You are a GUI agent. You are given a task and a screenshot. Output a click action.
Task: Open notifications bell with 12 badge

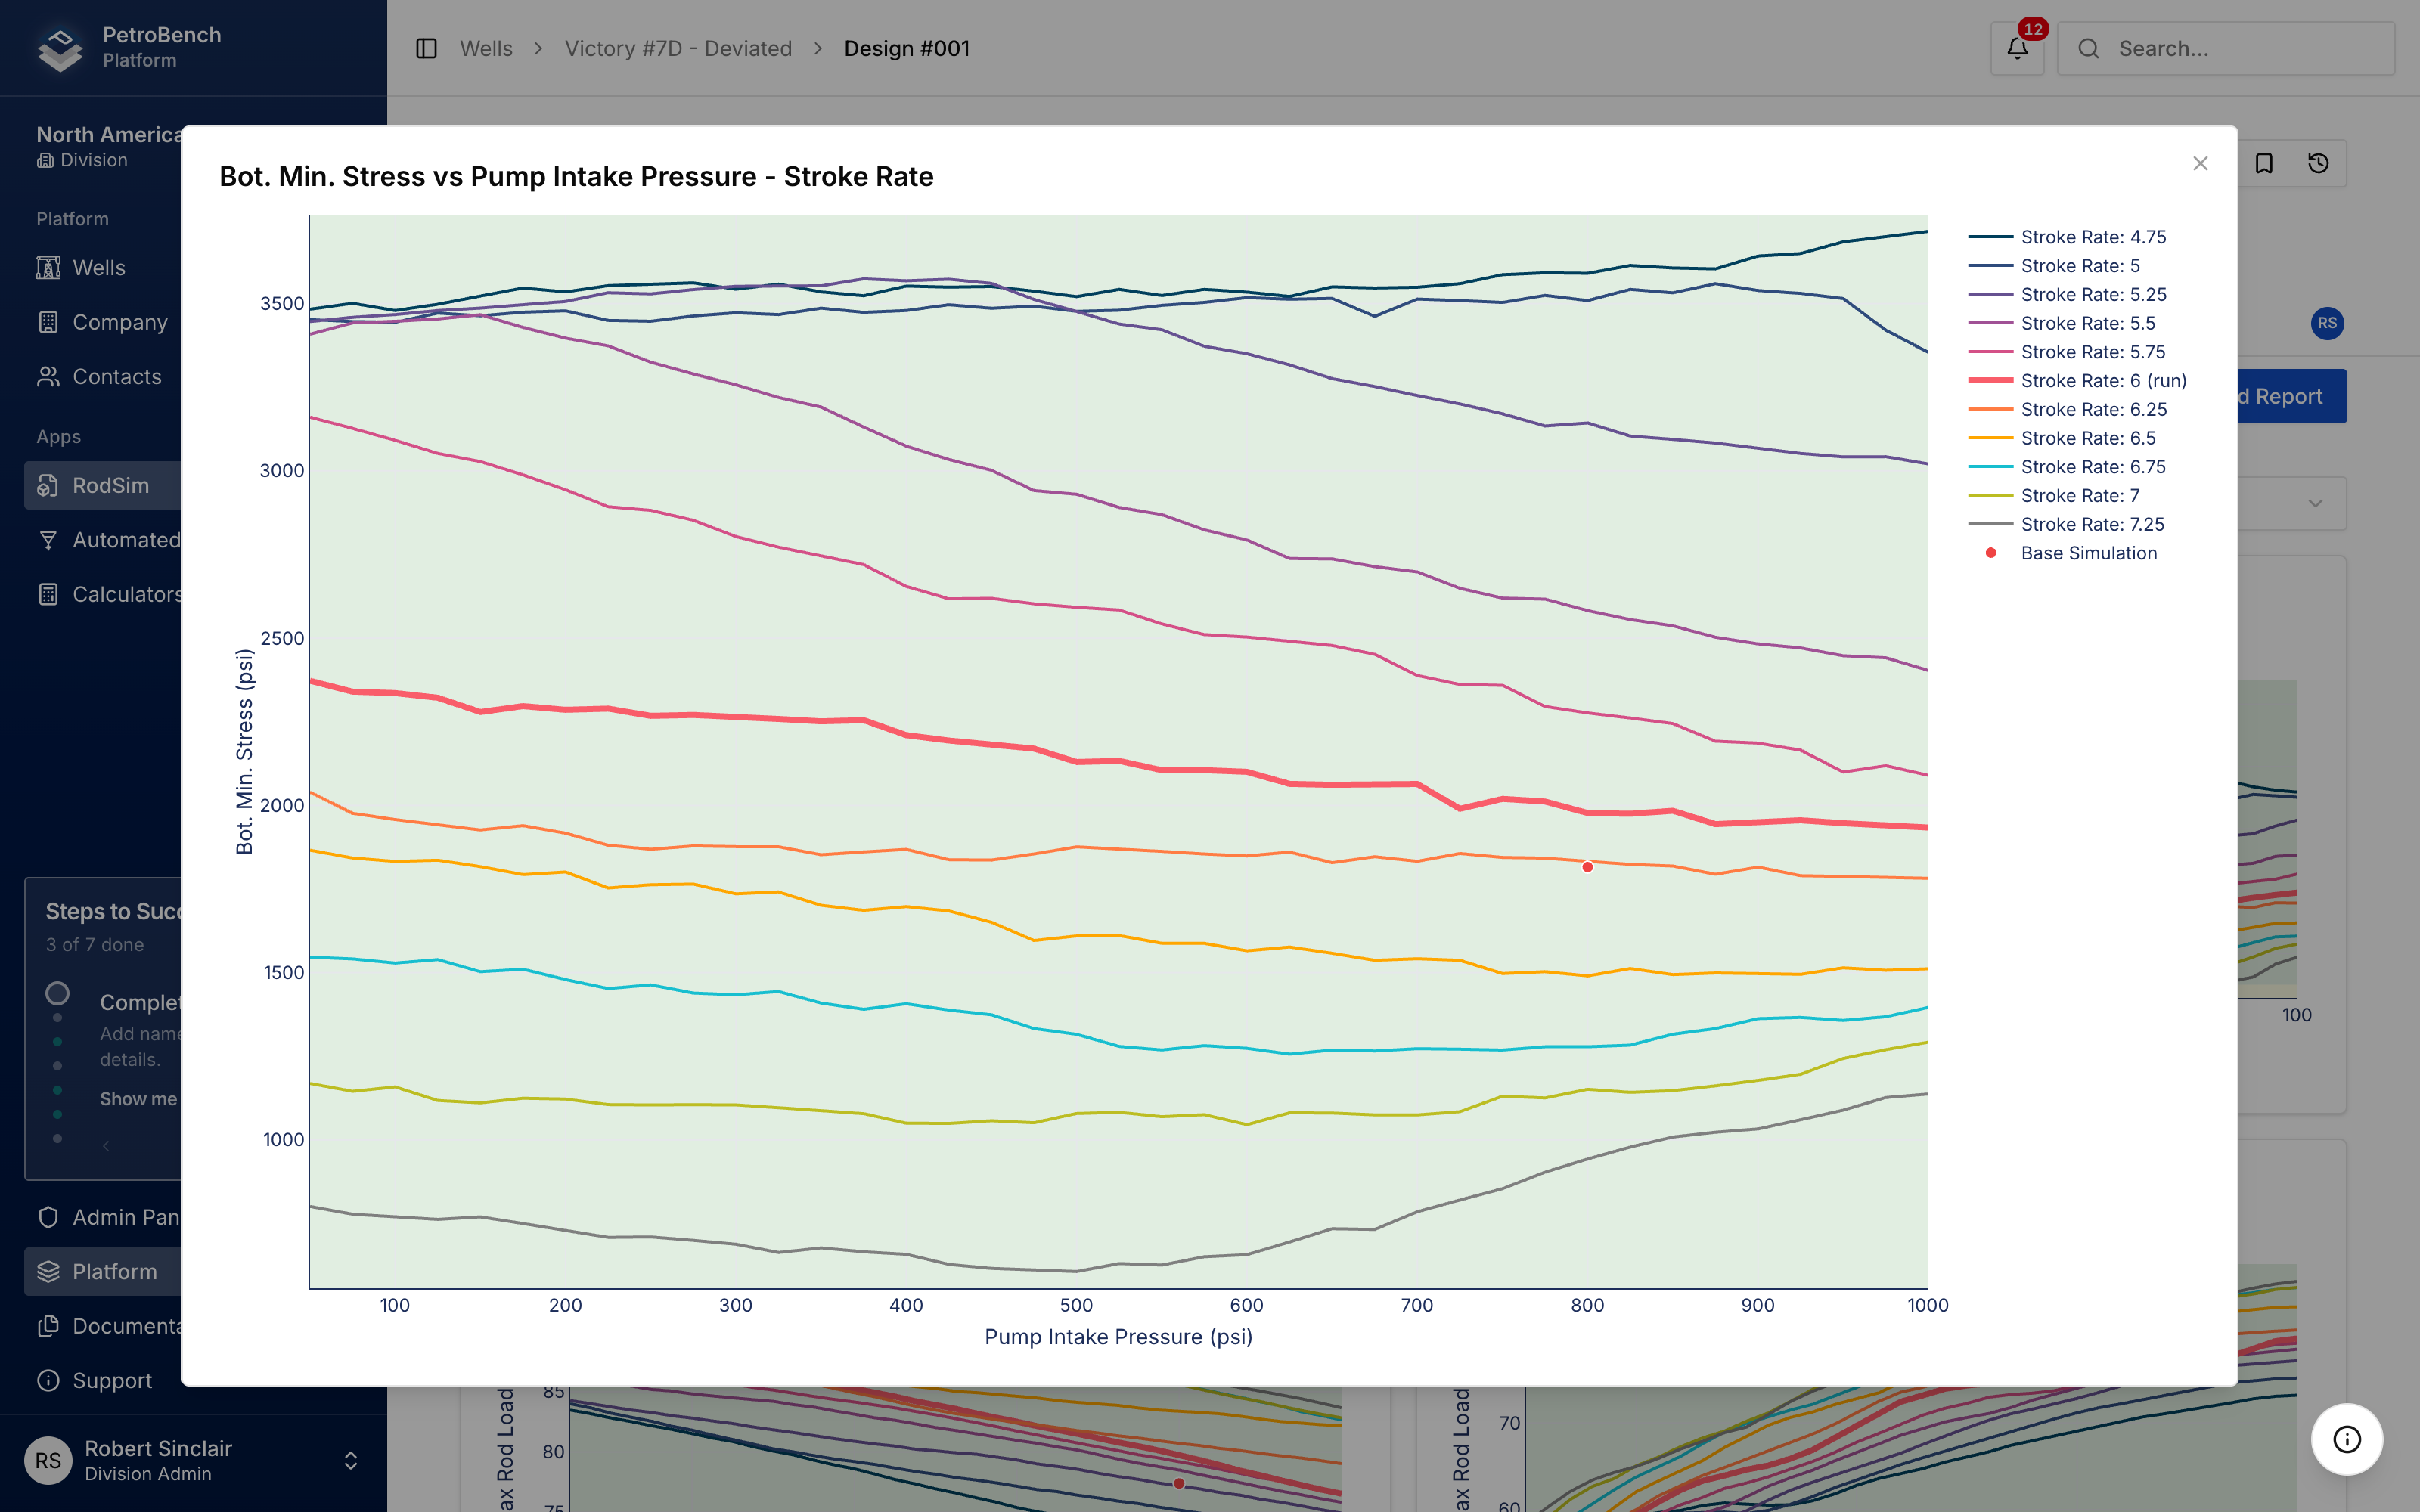(x=2017, y=48)
